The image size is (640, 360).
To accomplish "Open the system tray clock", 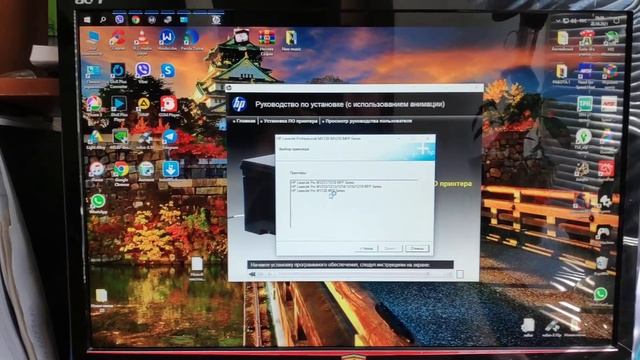I will pos(600,20).
